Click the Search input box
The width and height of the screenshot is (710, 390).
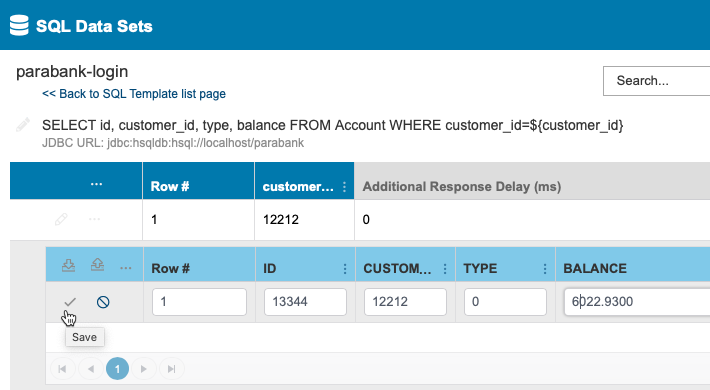pos(657,81)
